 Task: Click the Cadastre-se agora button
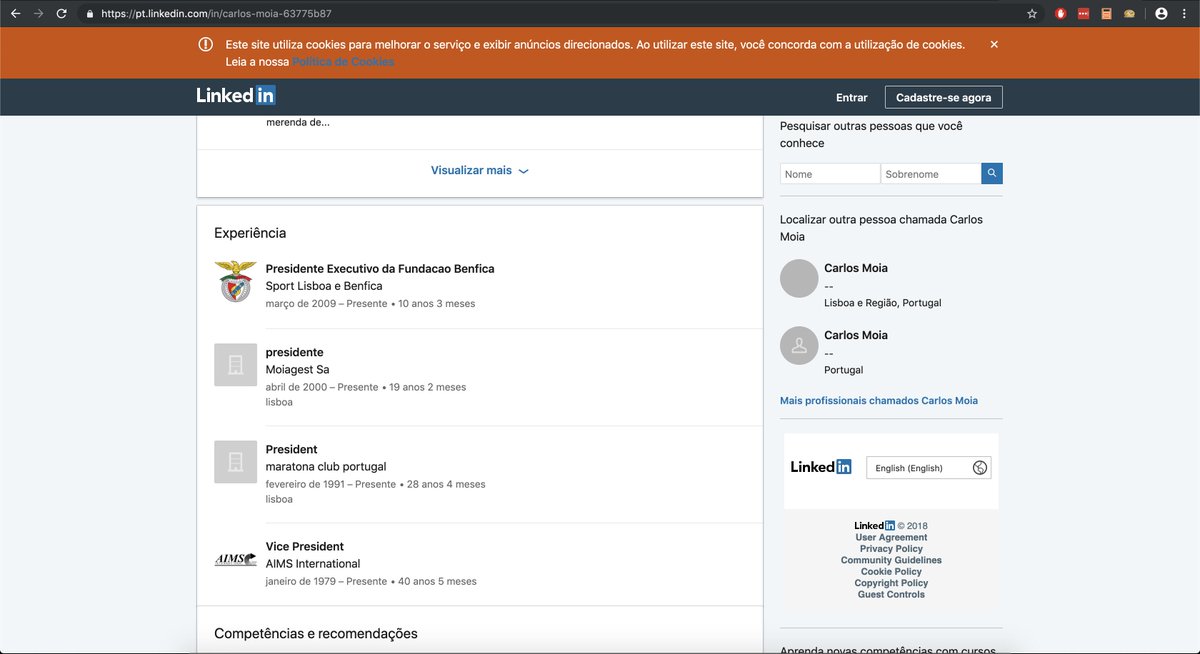[944, 97]
